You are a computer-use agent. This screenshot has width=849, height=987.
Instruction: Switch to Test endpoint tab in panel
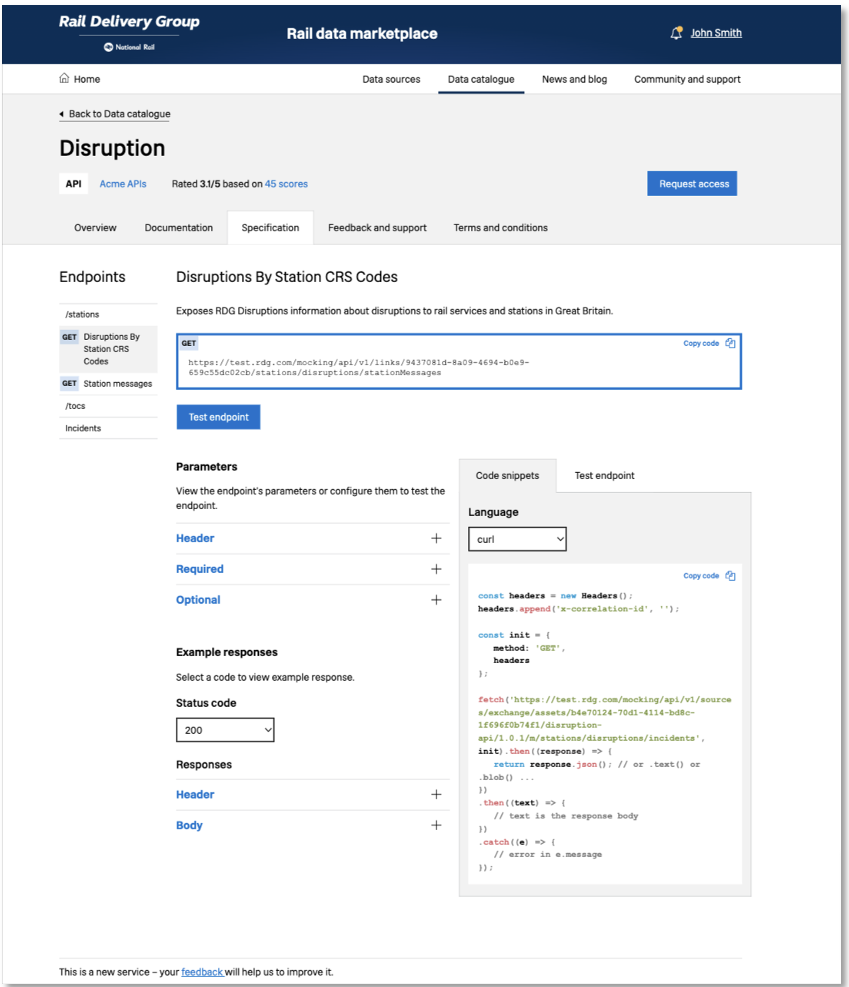(604, 476)
